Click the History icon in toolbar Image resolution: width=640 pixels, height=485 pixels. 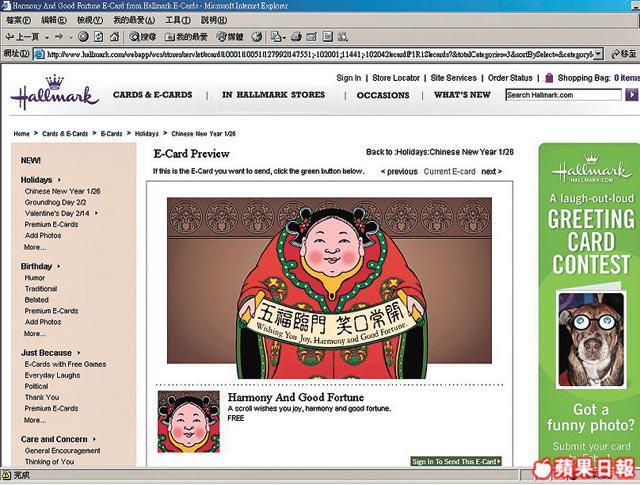pyautogui.click(x=256, y=37)
